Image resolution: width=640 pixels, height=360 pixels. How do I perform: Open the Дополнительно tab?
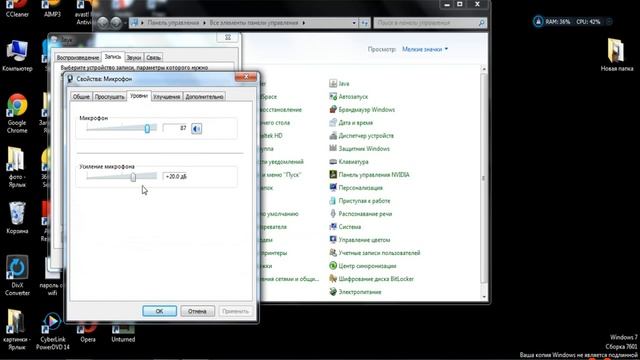[x=204, y=97]
